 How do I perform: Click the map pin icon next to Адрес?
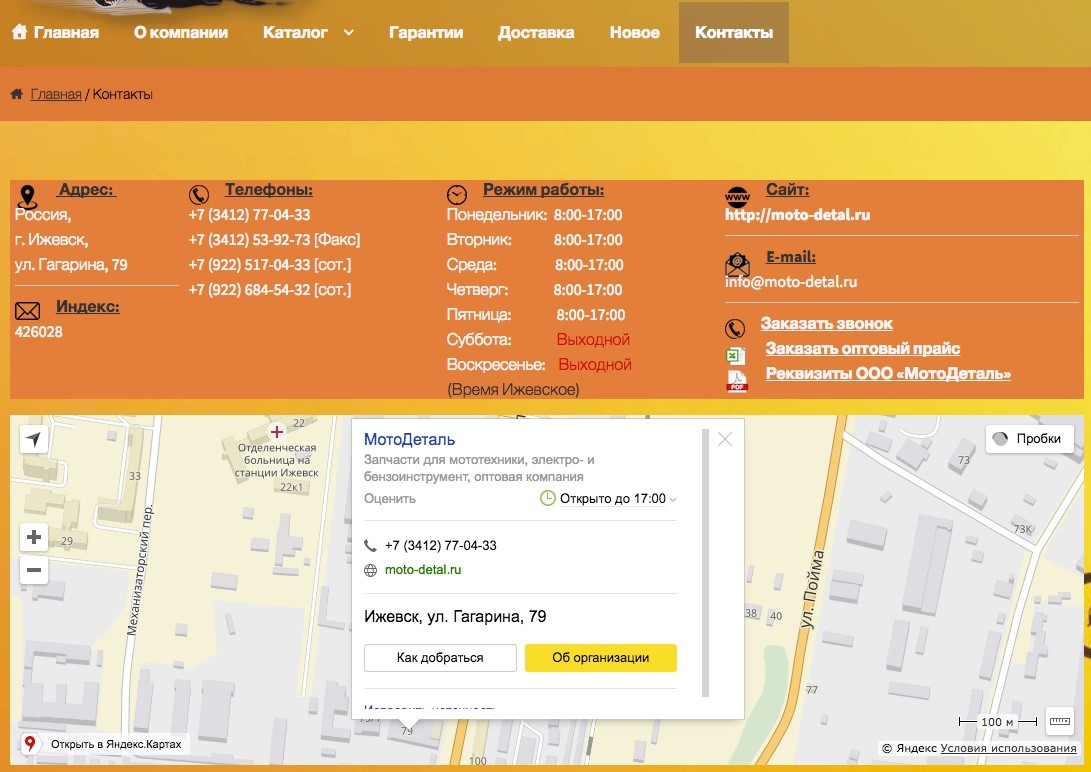click(x=27, y=196)
